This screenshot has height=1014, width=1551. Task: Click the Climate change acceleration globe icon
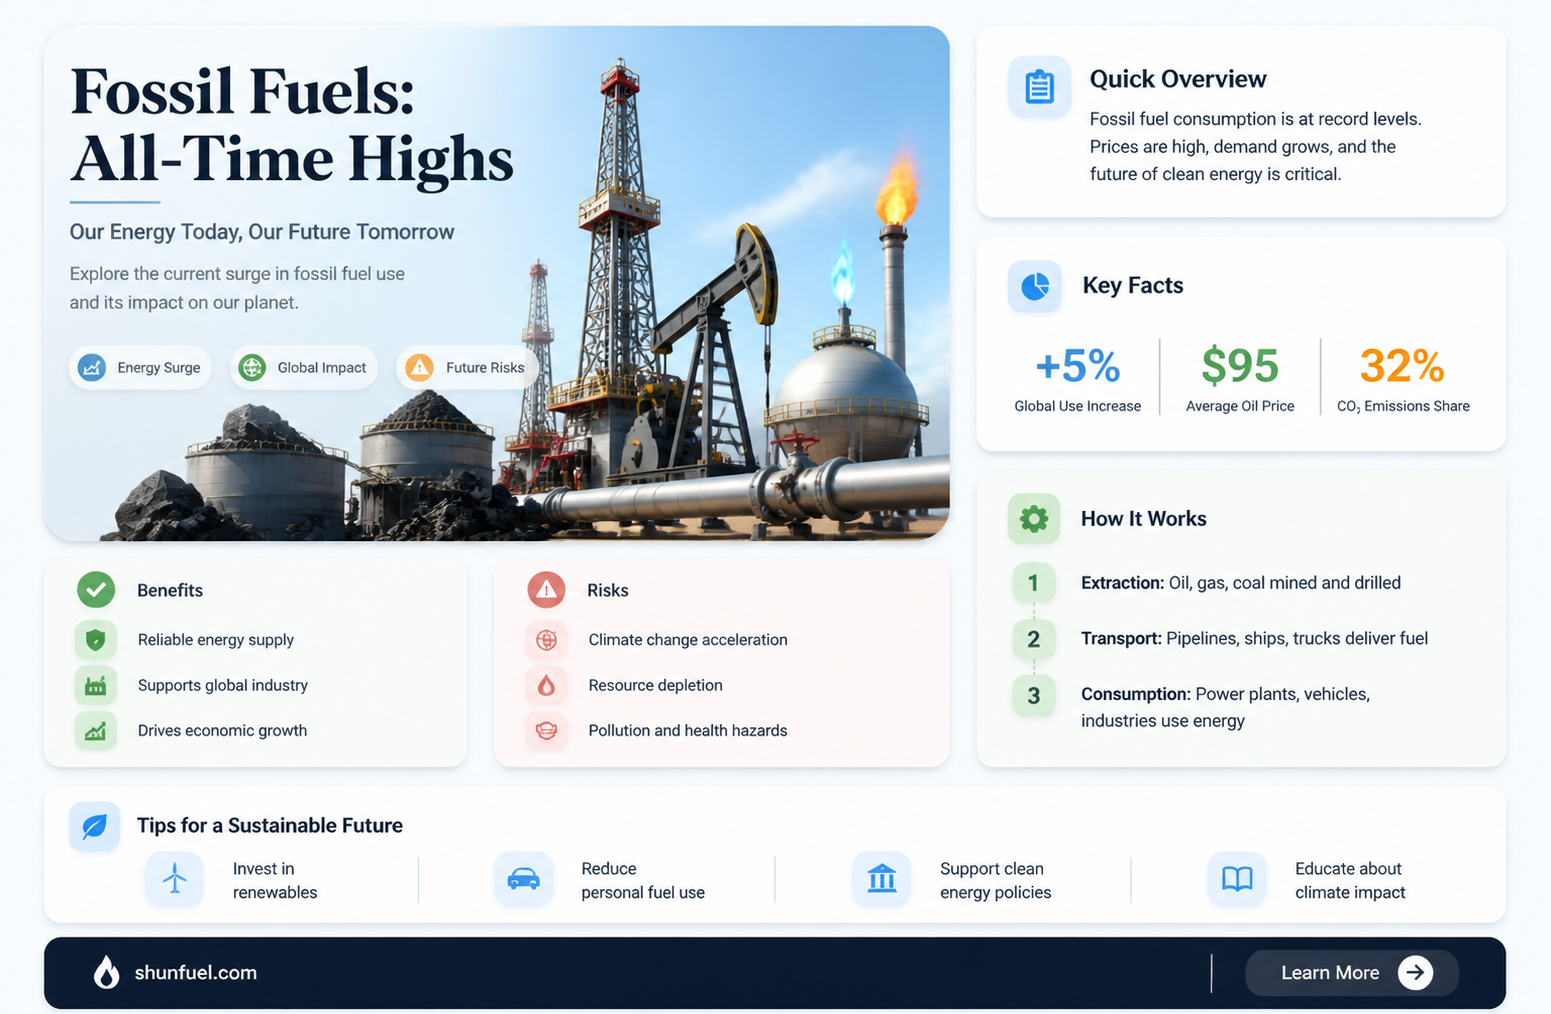point(546,639)
